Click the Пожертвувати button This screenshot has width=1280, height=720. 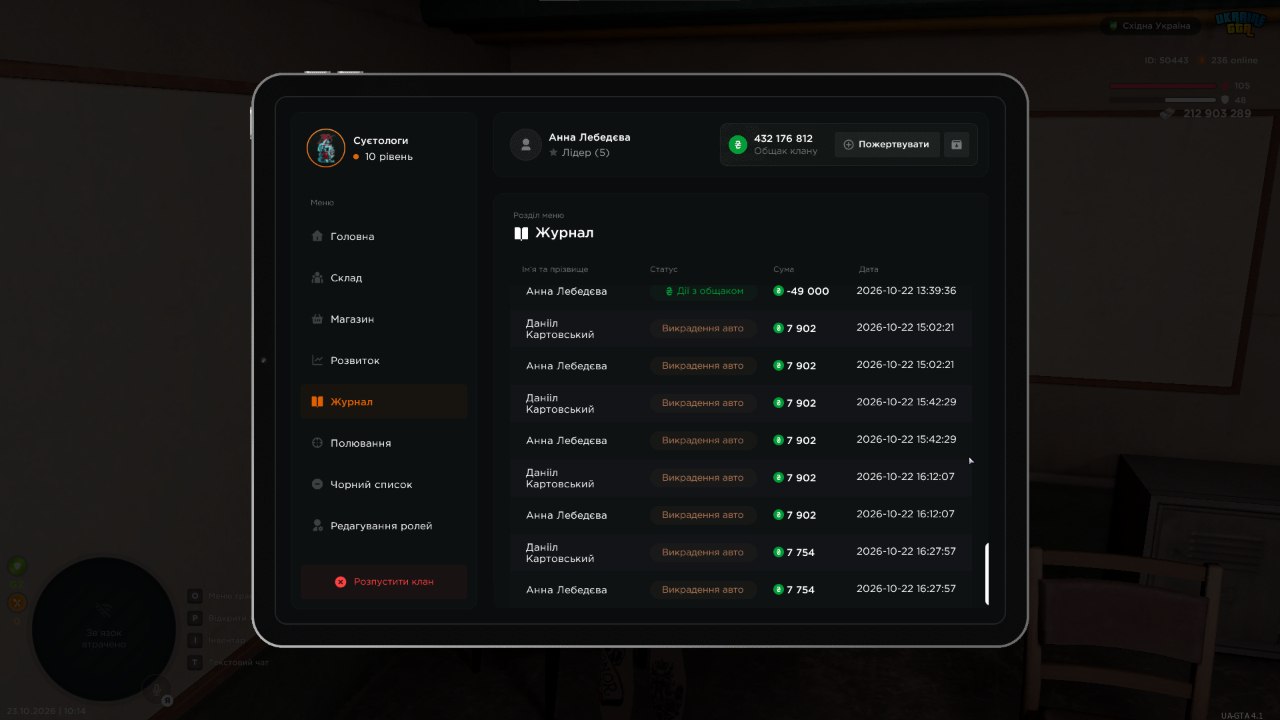887,145
